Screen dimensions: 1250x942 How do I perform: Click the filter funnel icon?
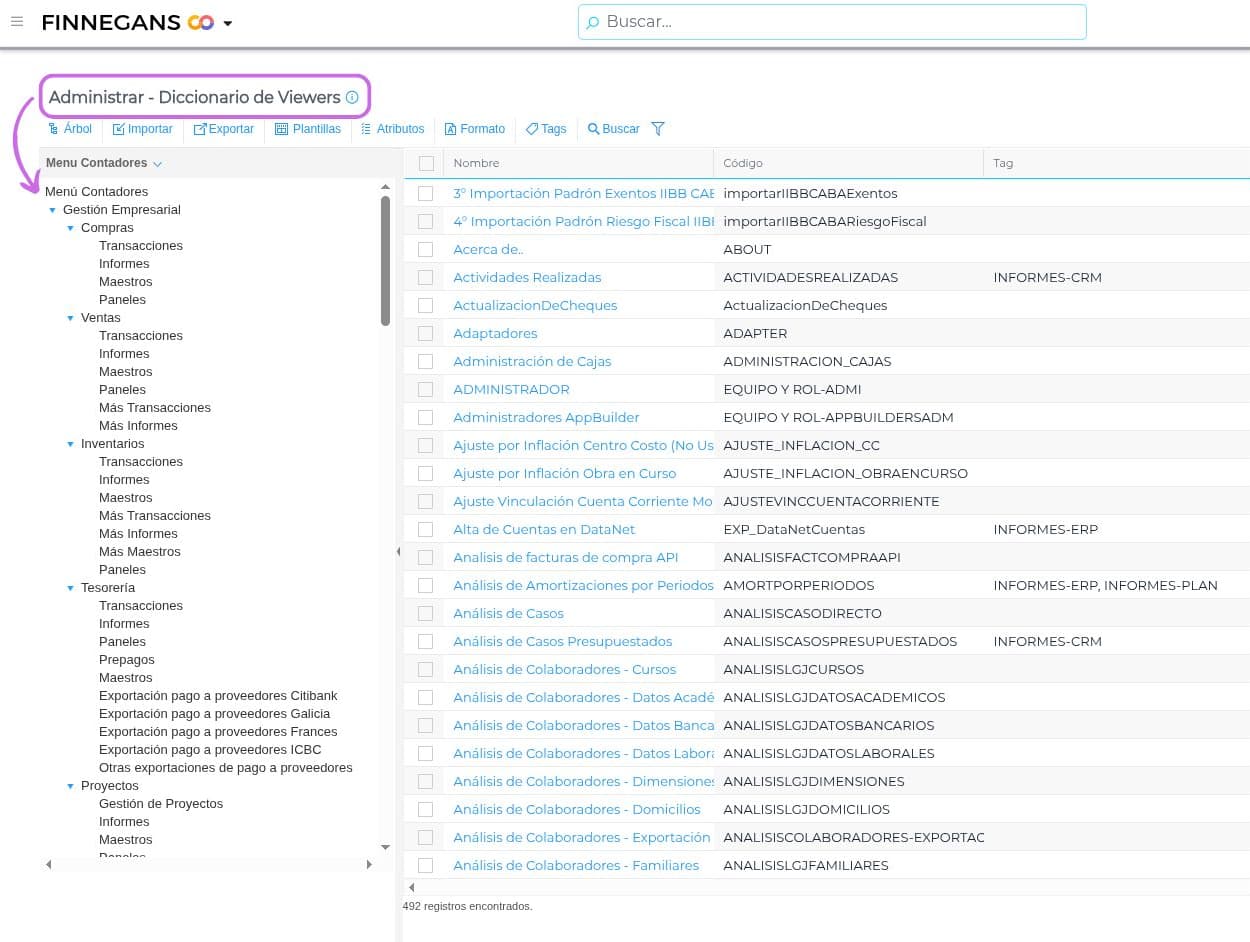coord(658,129)
